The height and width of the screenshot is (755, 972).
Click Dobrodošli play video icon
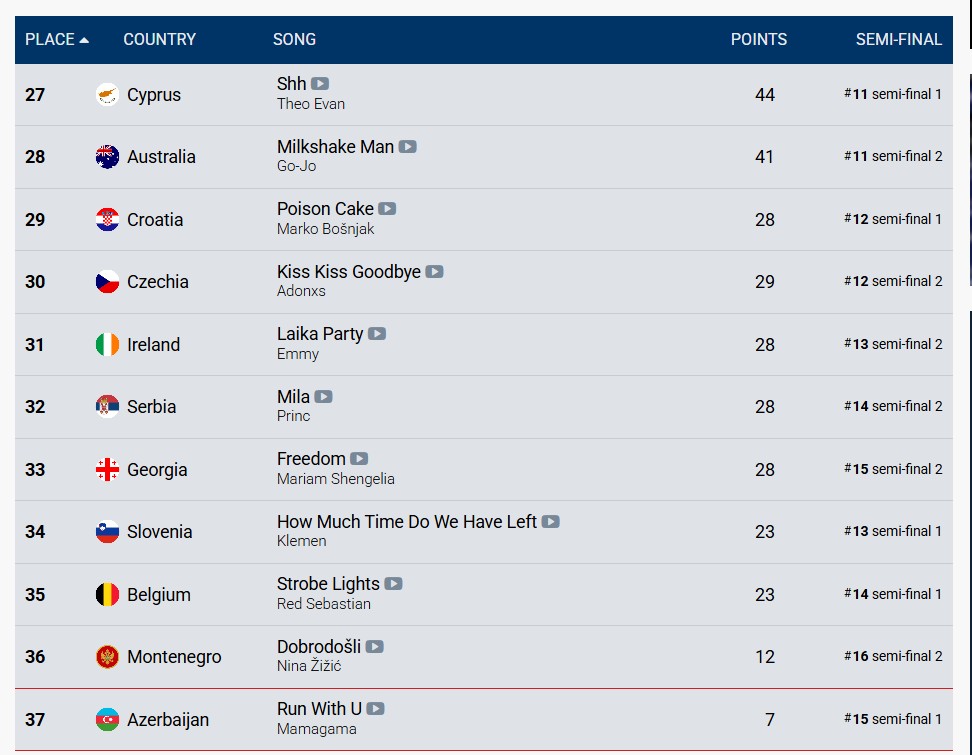(x=374, y=647)
